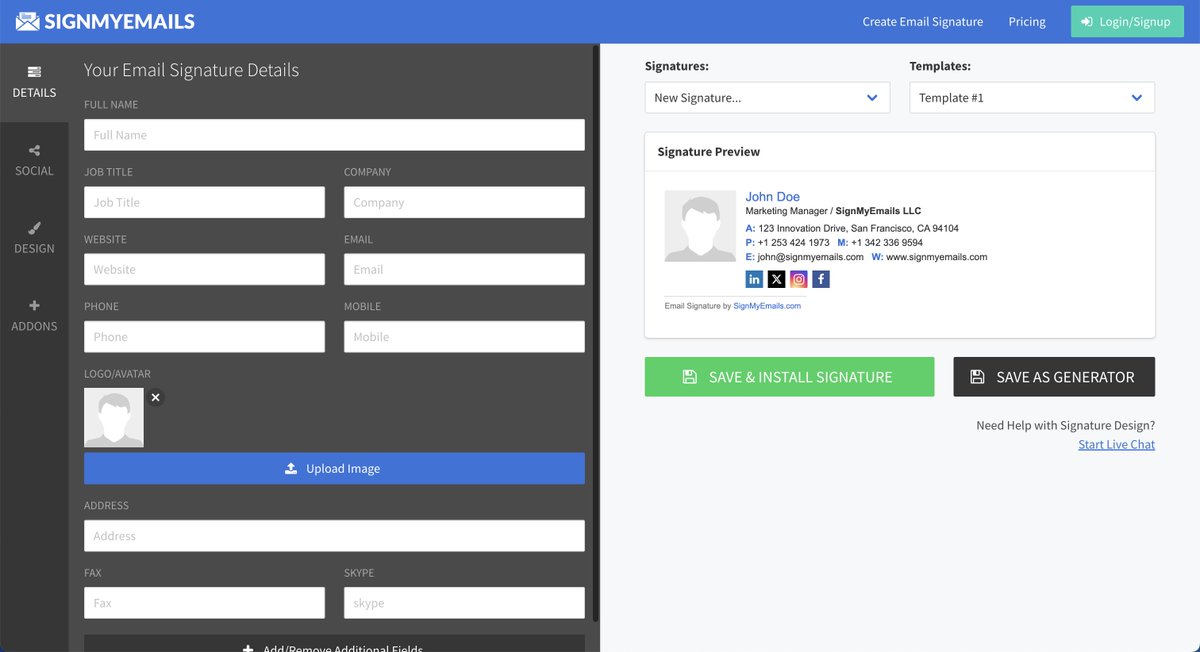Click the address line 123 Innovation Drive
The image size is (1200, 652).
(x=859, y=228)
